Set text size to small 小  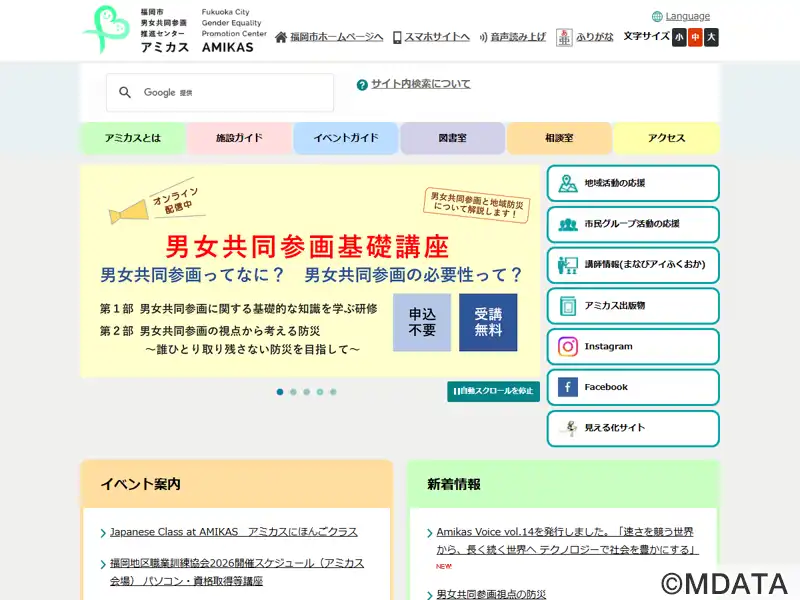679,37
